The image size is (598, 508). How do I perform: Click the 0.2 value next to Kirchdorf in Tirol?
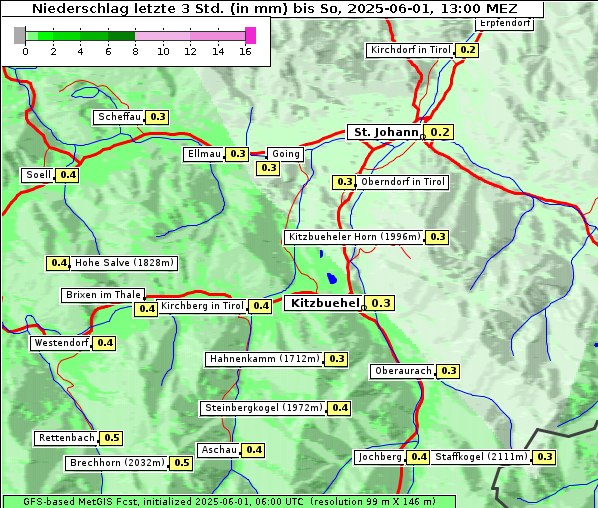[x=467, y=50]
